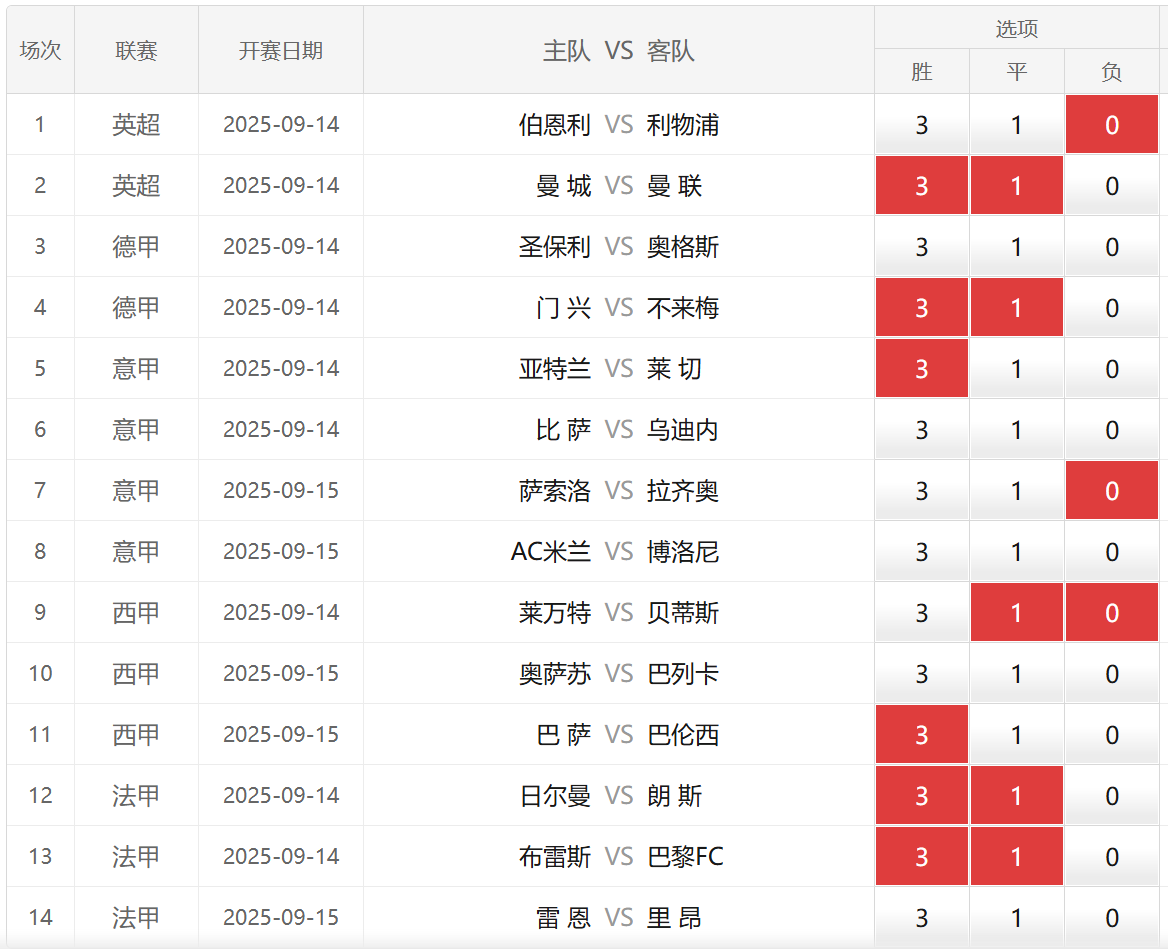This screenshot has width=1168, height=950.
Task: Select the 胜 option for 奥萨苏 VS 巴列卡
Action: tap(921, 674)
